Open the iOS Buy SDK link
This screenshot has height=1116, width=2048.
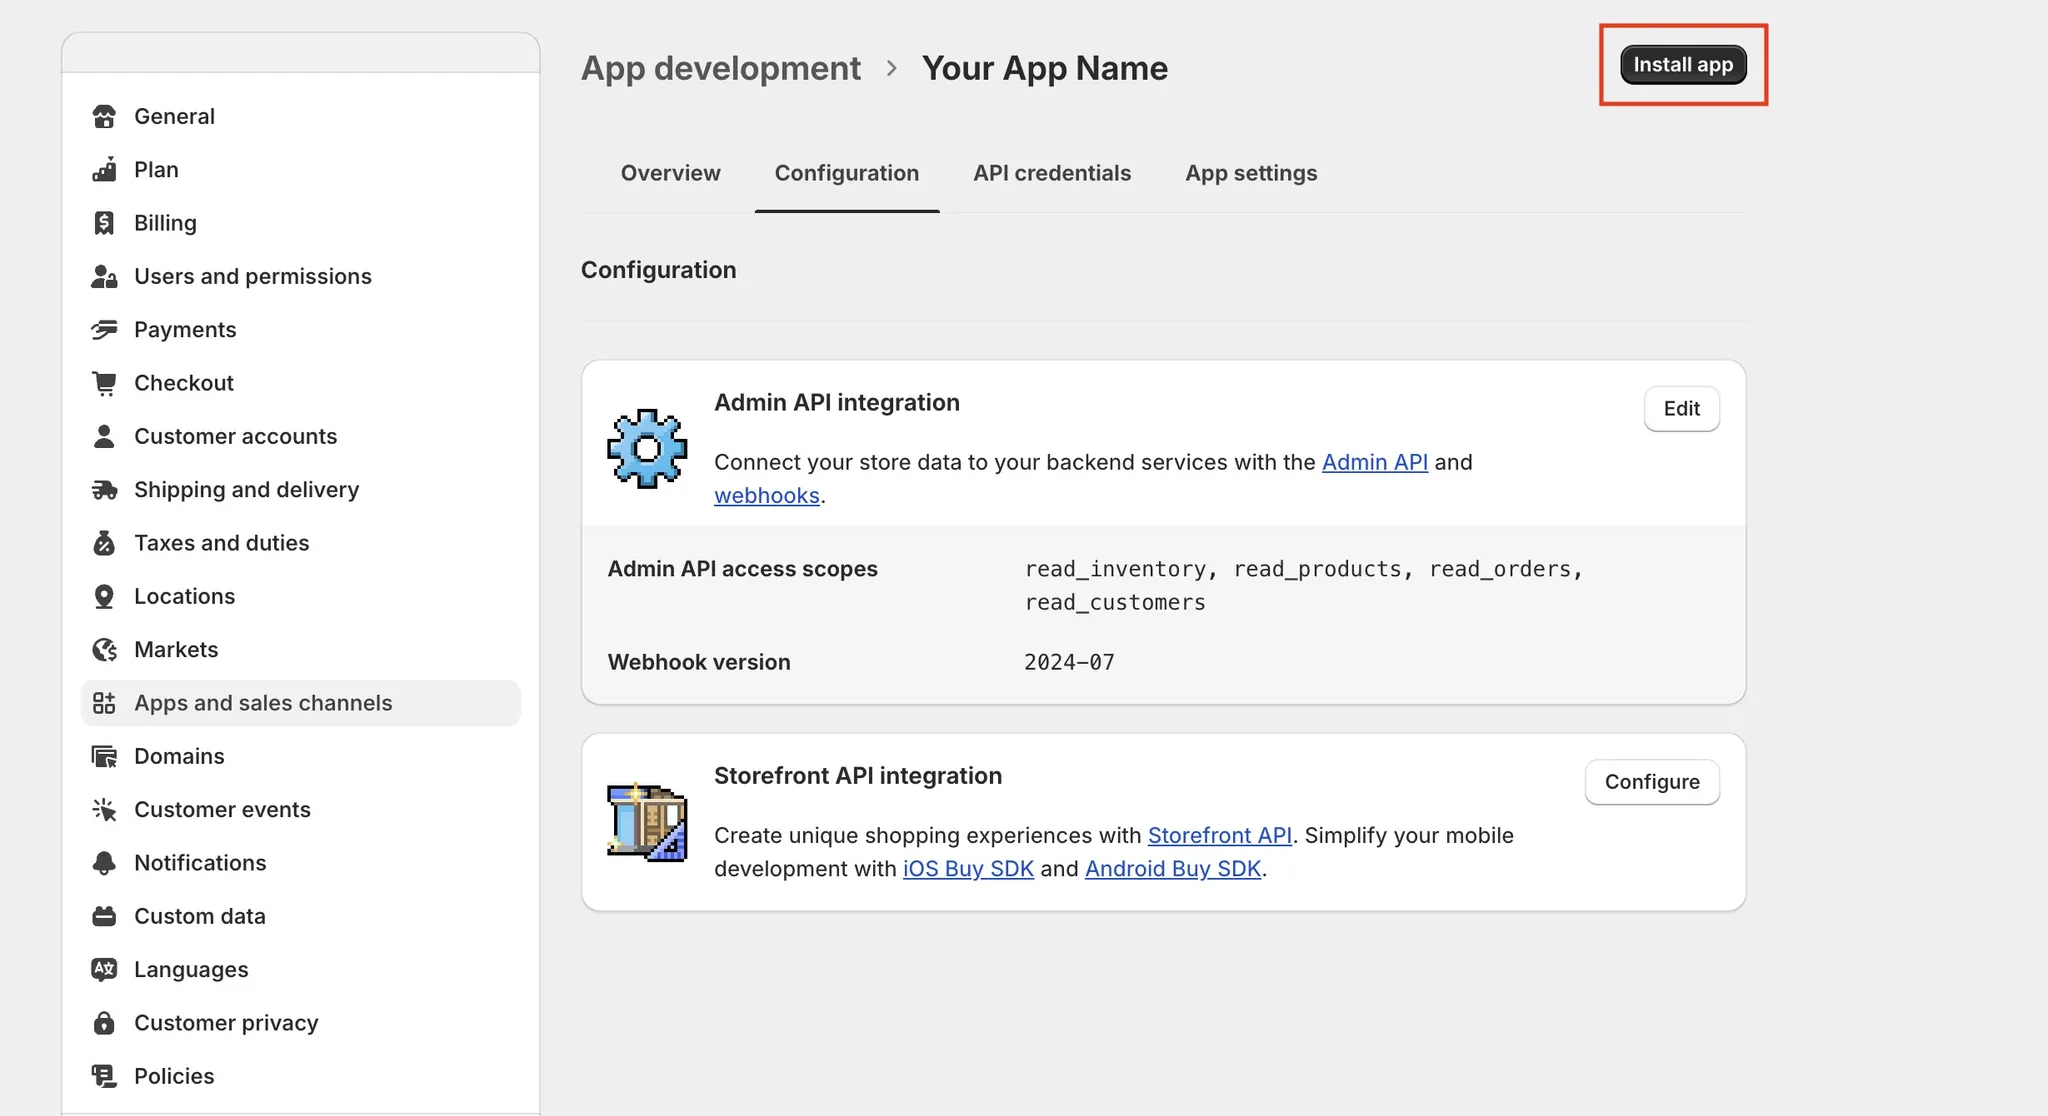pos(968,869)
